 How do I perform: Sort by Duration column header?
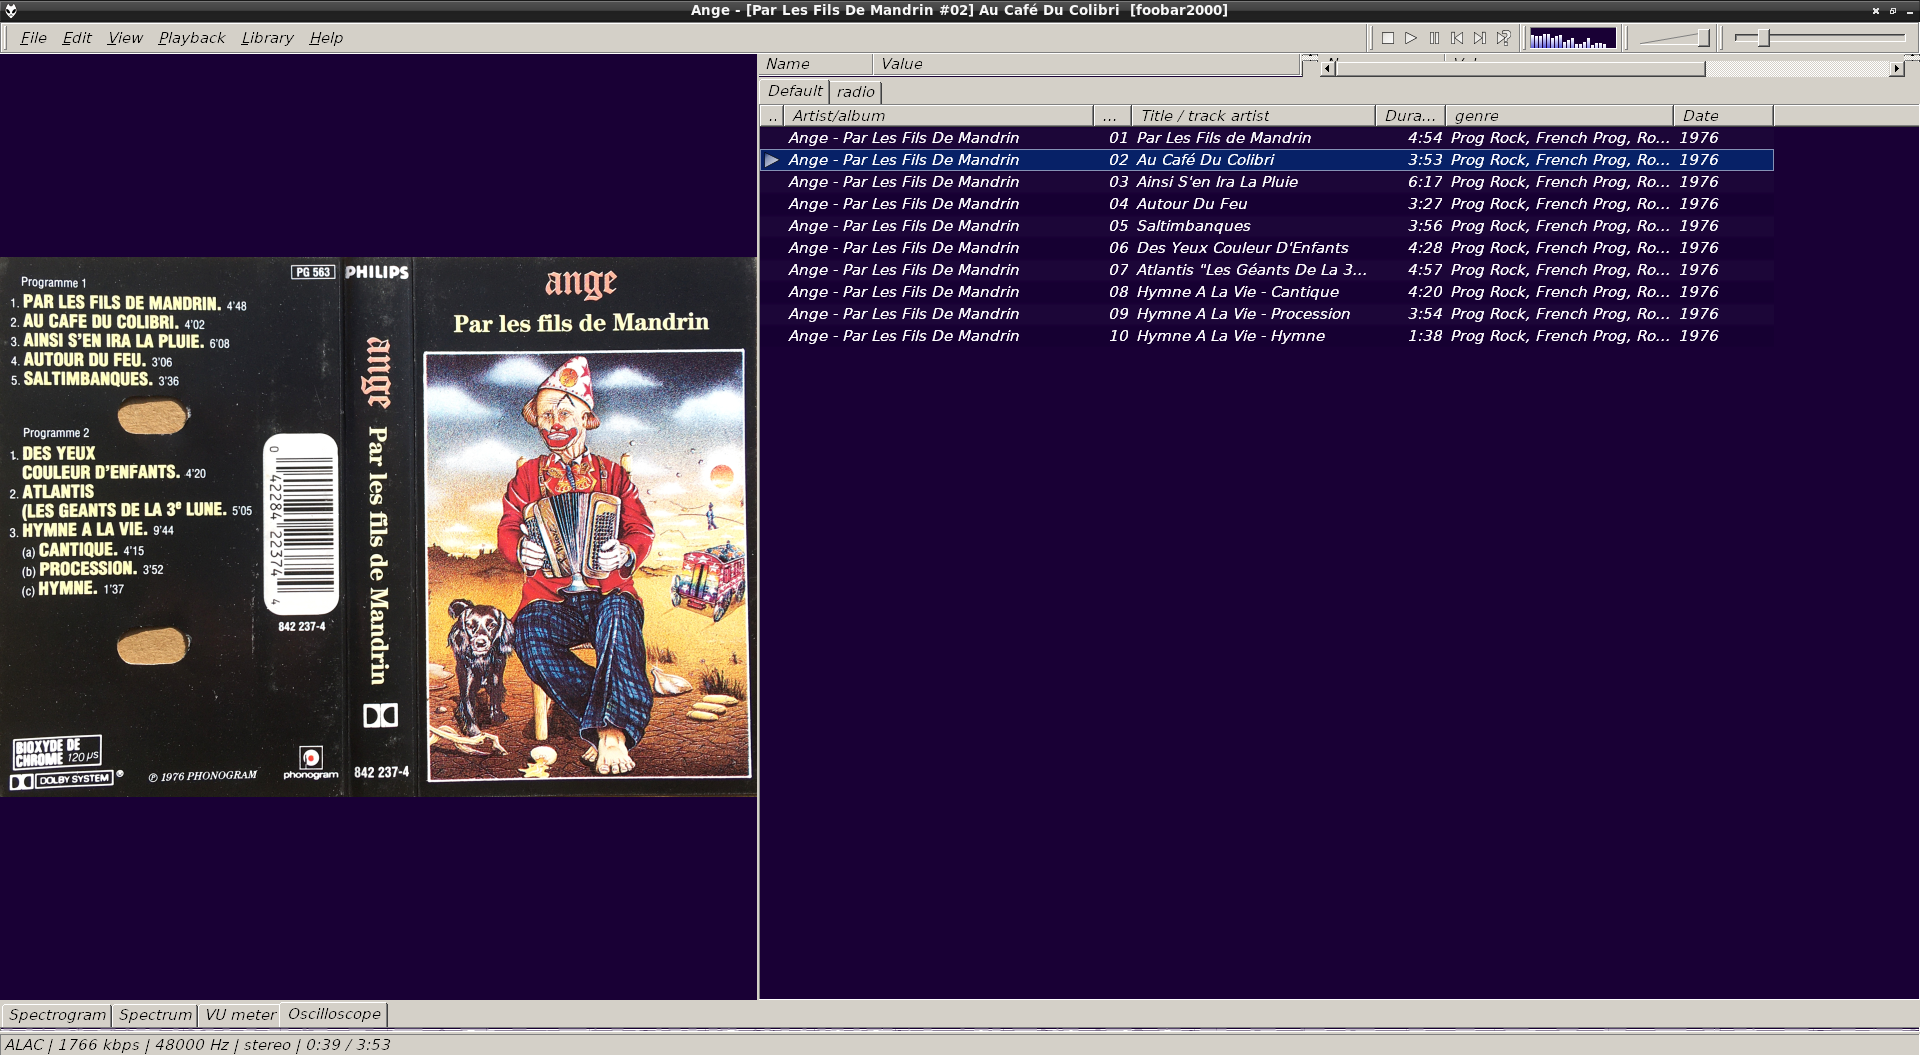[1411, 116]
